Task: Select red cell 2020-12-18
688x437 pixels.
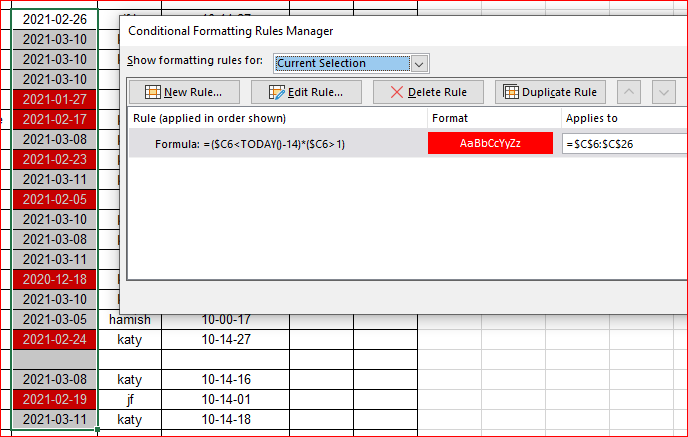Action: click(x=55, y=279)
